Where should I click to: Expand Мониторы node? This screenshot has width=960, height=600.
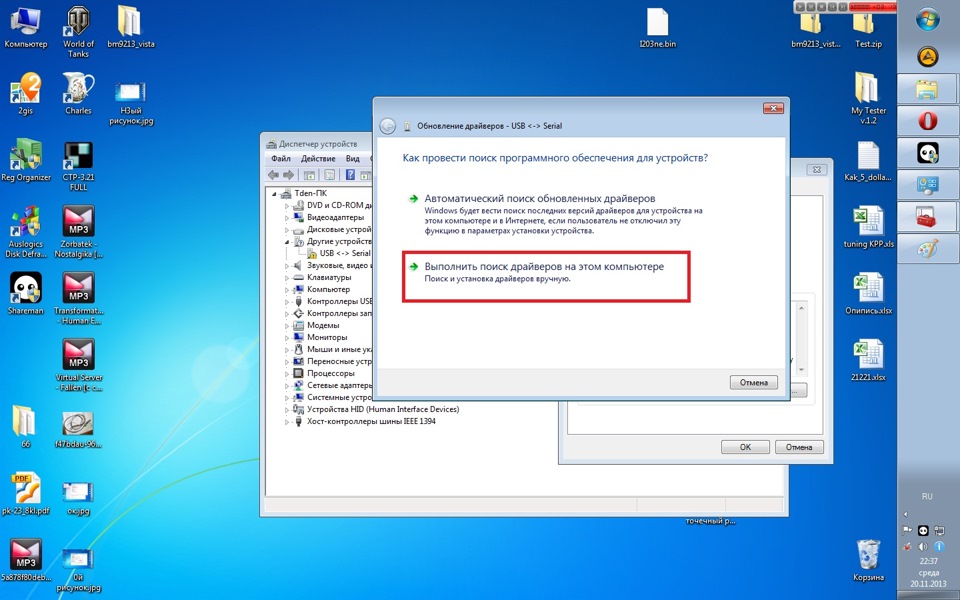click(x=287, y=337)
